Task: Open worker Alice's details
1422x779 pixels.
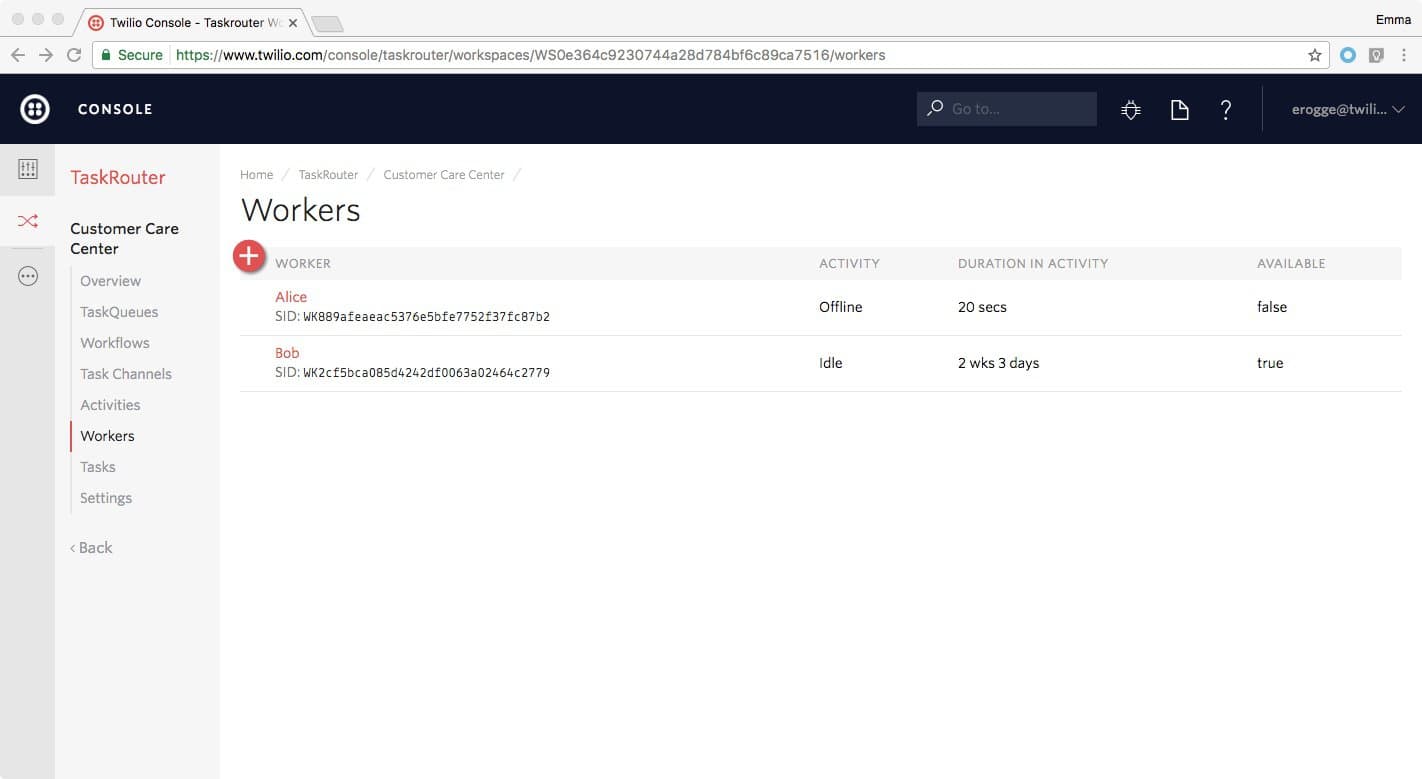Action: pos(290,296)
